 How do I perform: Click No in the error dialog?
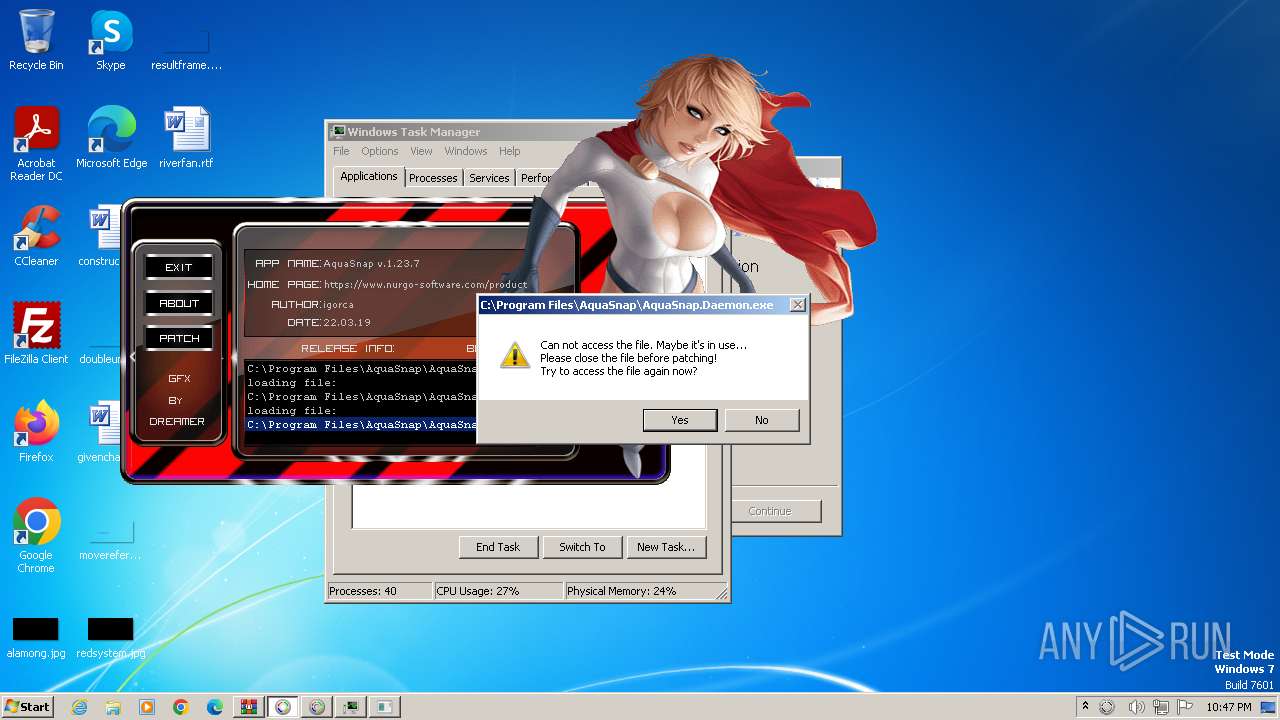click(x=762, y=420)
